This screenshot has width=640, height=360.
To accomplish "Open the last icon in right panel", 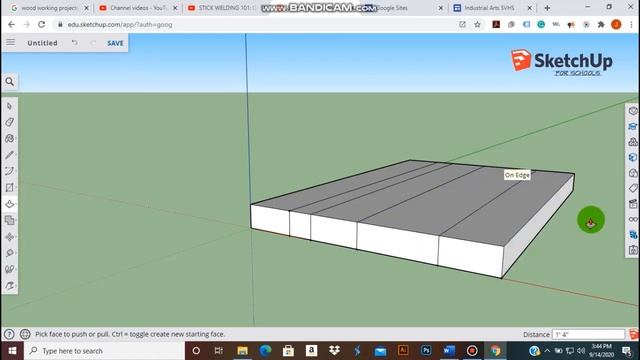I will pos(633,250).
